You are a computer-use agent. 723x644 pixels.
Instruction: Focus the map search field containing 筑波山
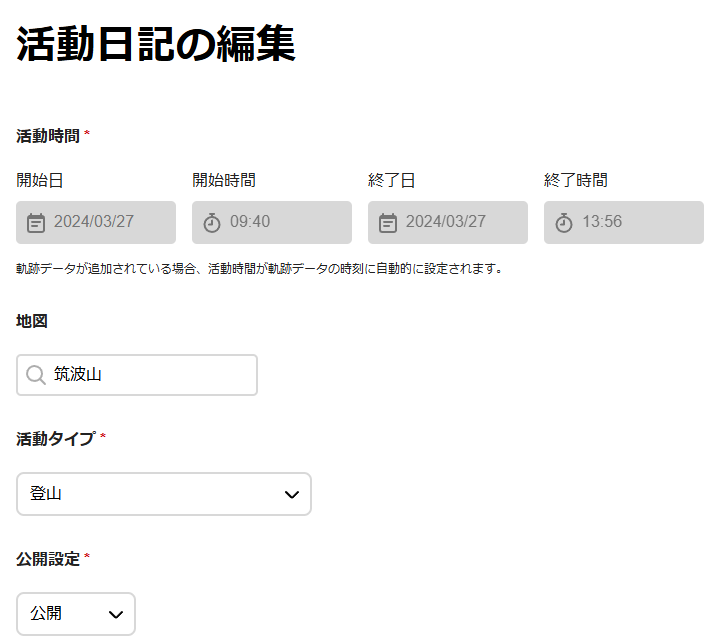coord(150,375)
